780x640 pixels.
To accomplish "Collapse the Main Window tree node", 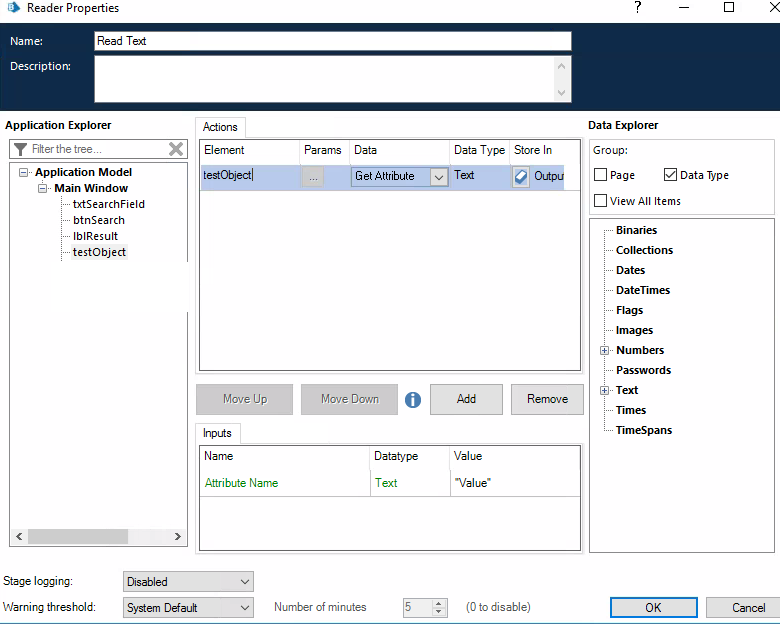I will pos(43,188).
